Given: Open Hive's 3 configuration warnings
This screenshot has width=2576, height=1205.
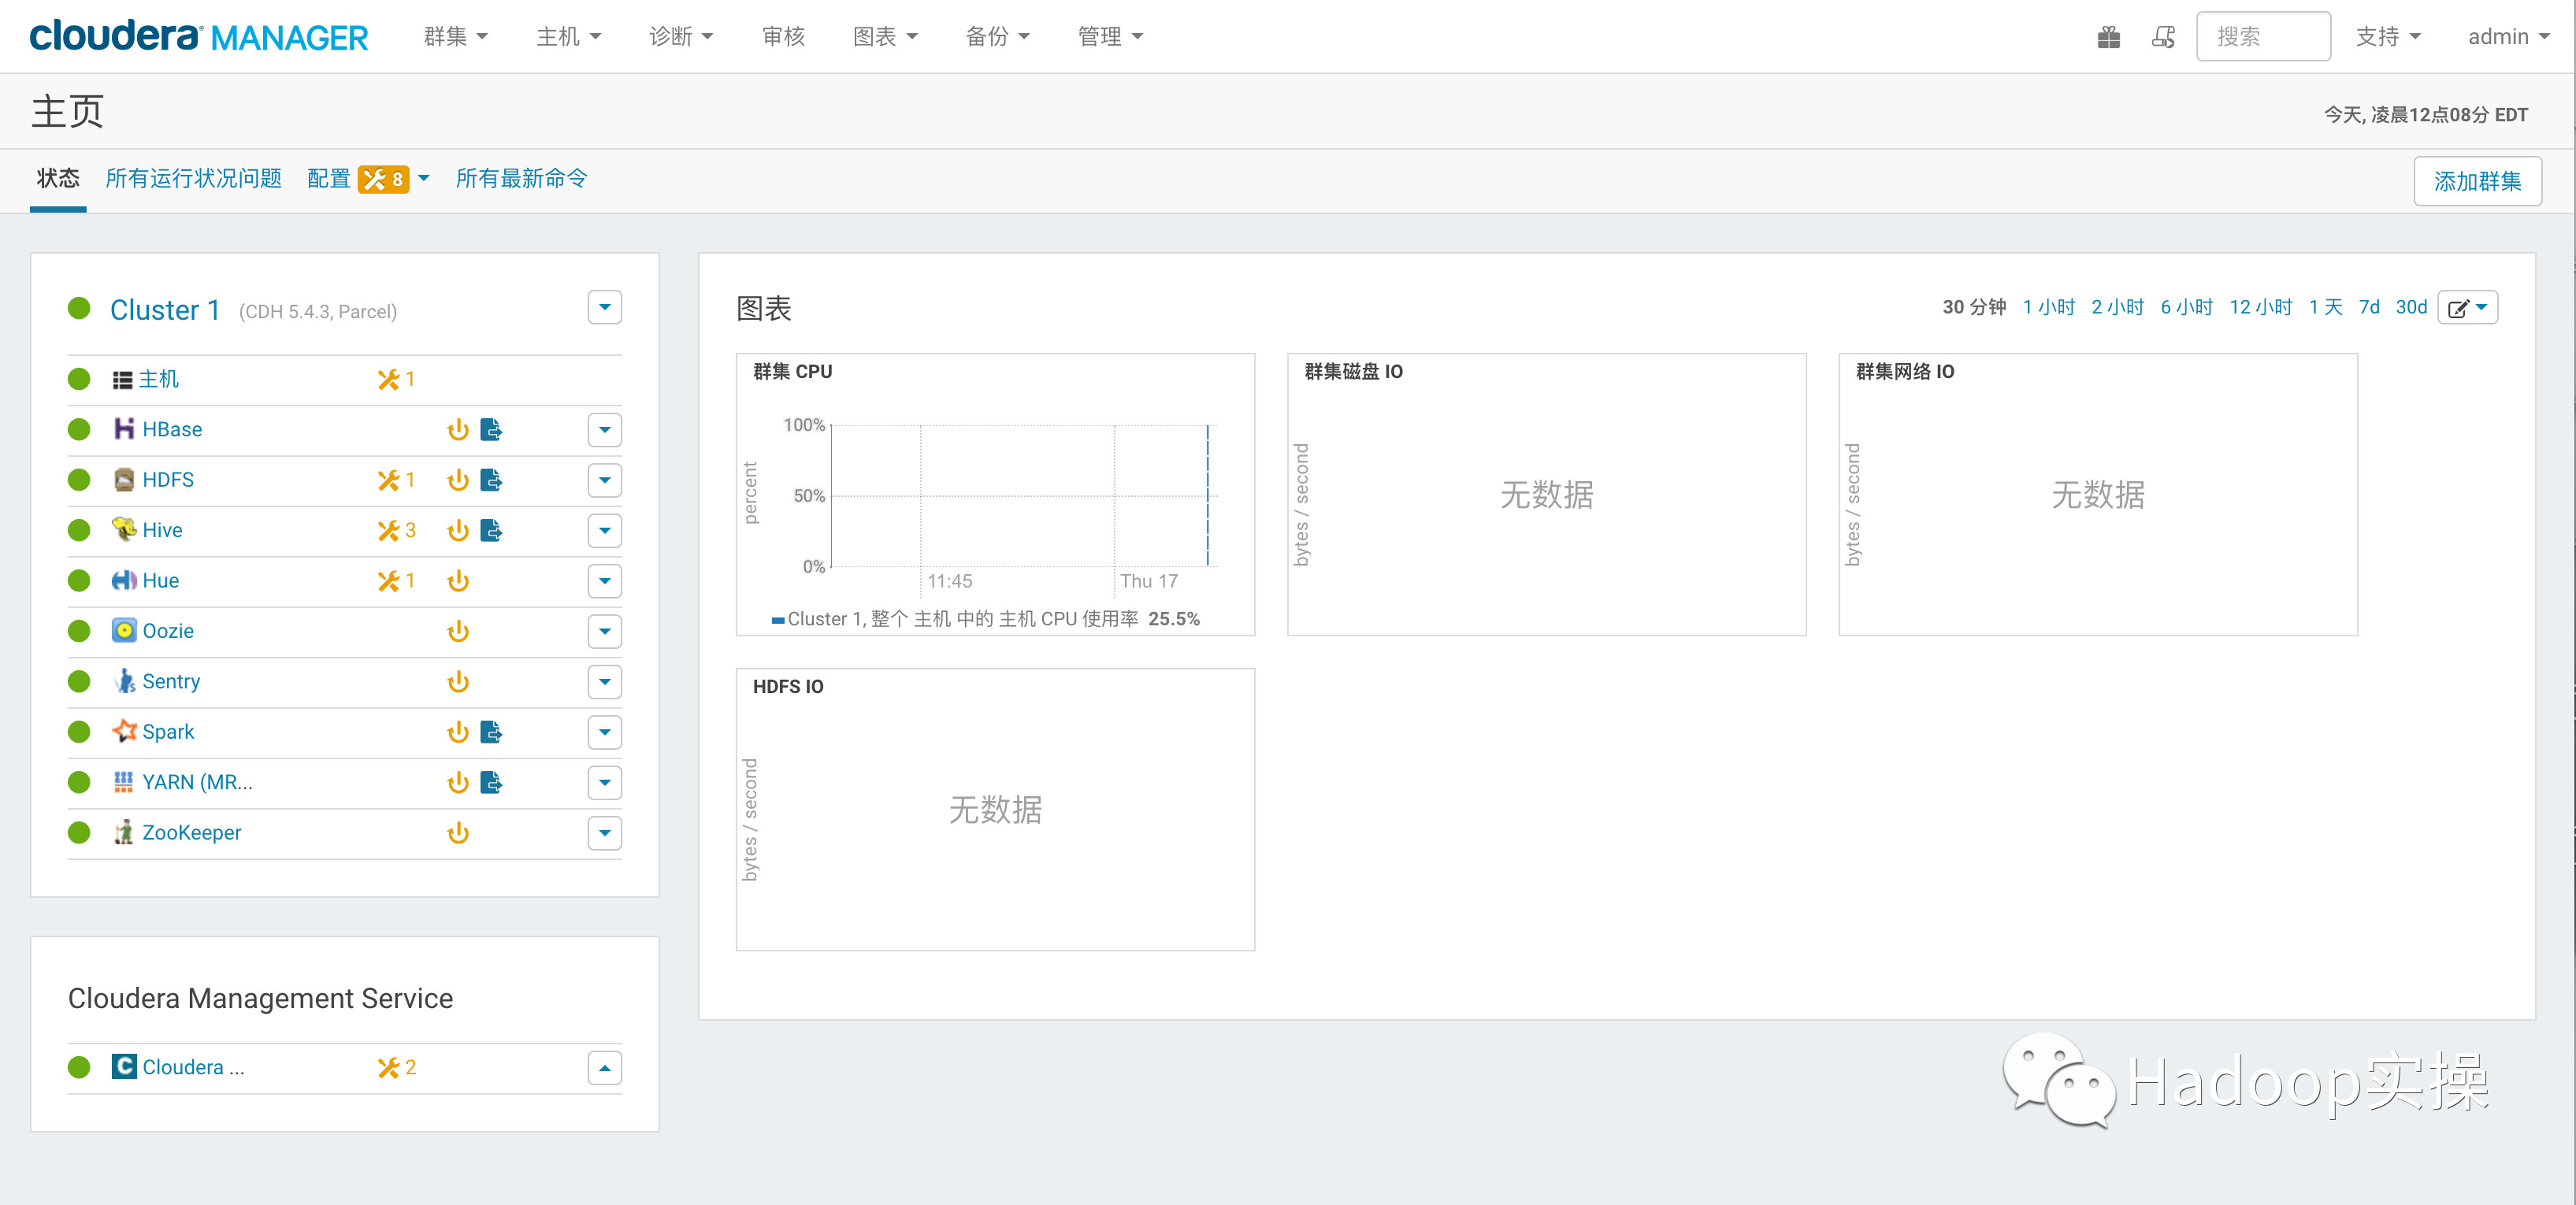Looking at the screenshot, I should click(x=396, y=530).
